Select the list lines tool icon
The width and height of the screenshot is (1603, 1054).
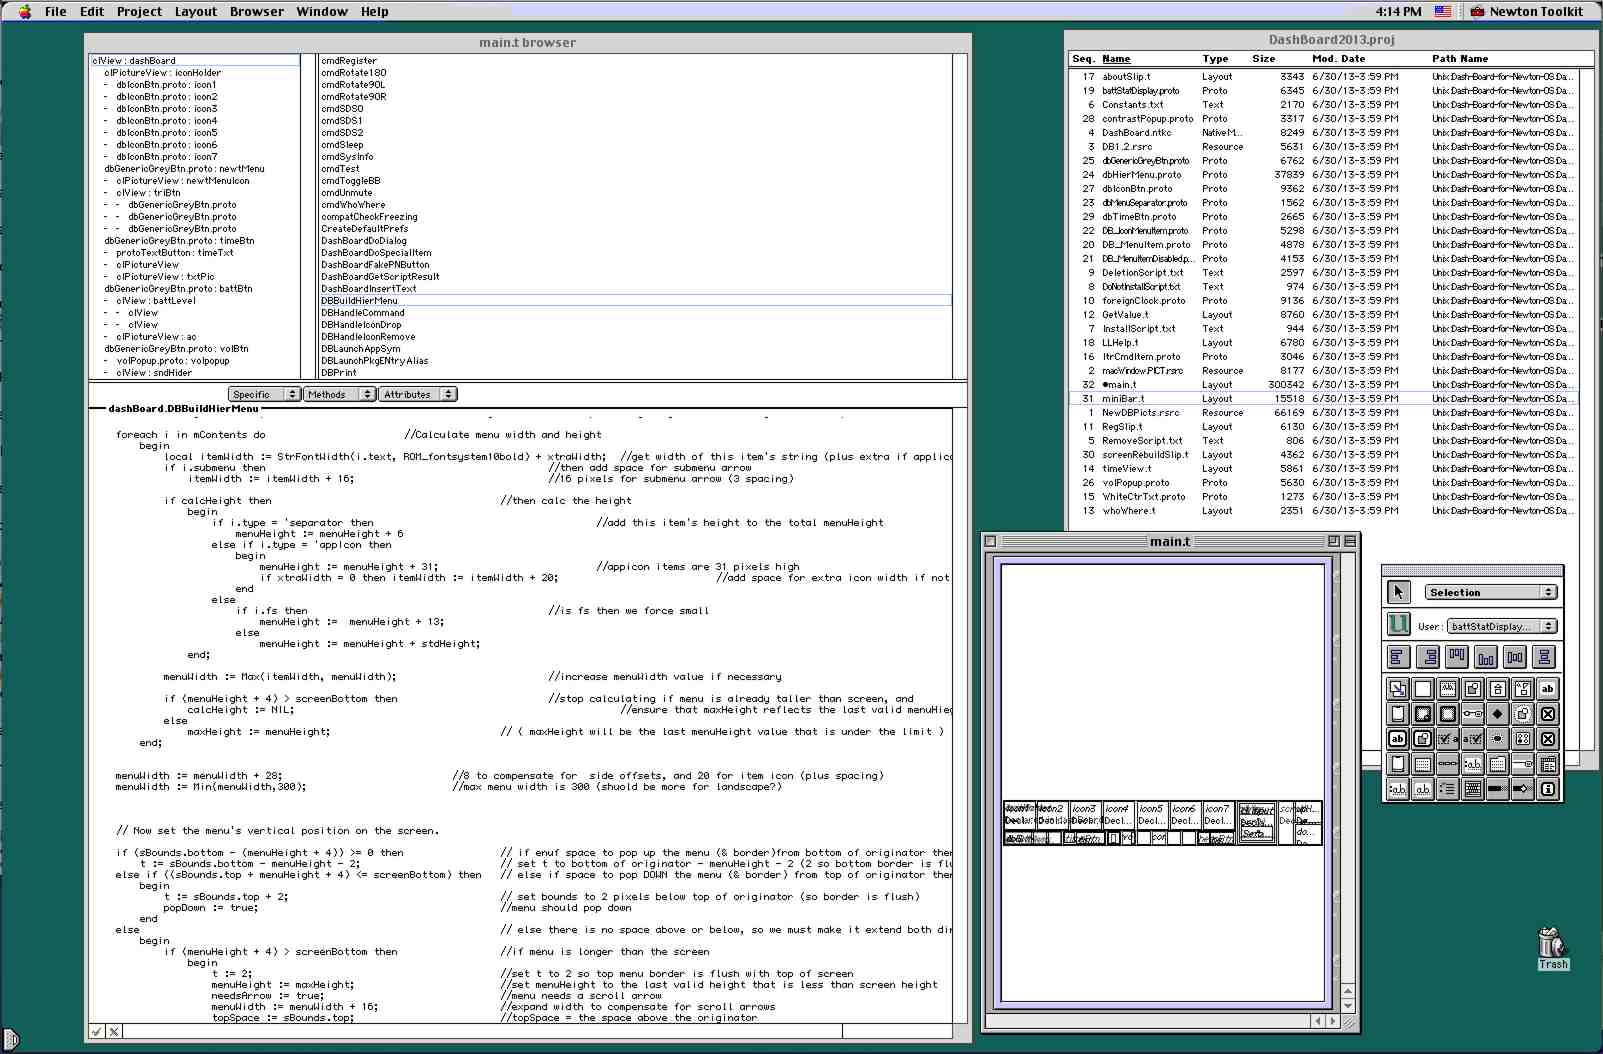[1448, 789]
